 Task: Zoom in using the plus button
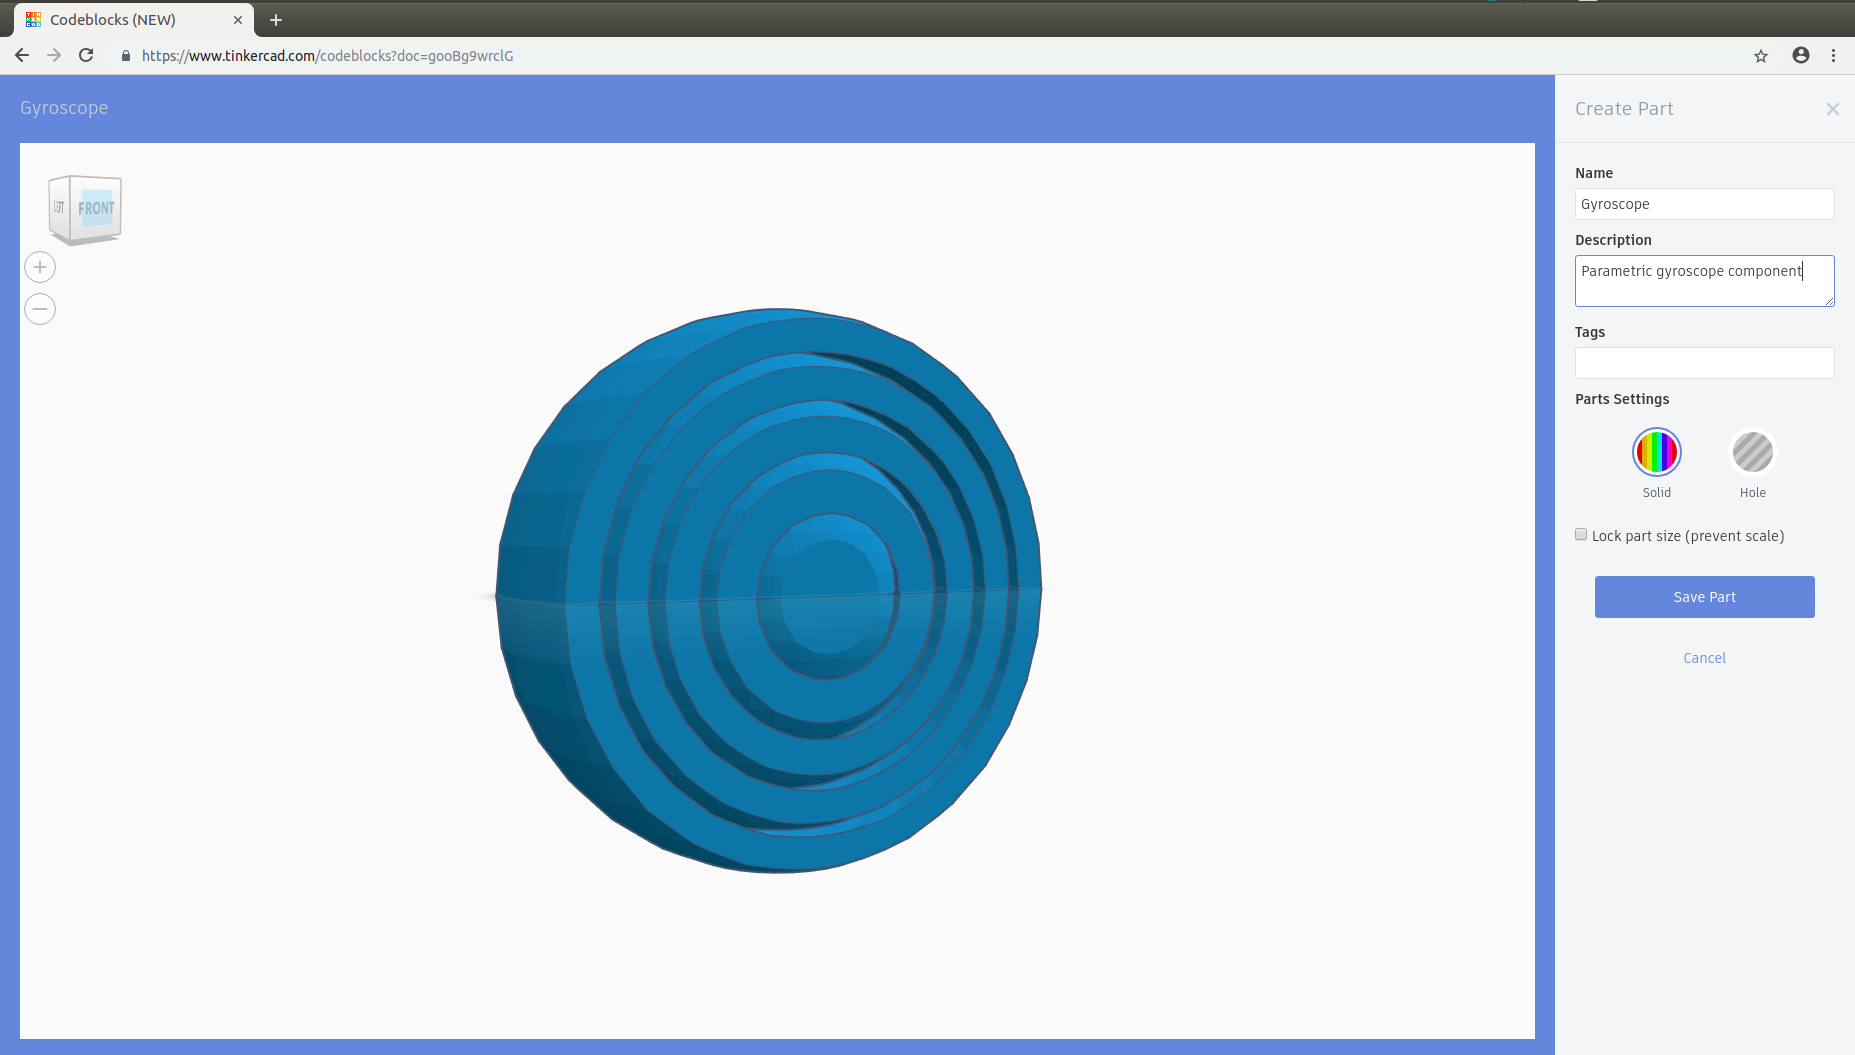(x=39, y=266)
